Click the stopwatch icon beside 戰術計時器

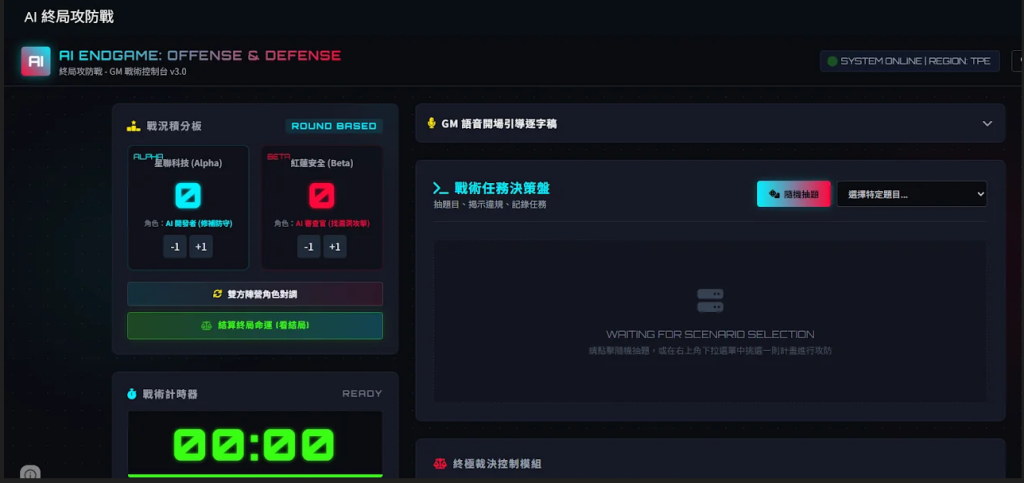[x=132, y=394]
